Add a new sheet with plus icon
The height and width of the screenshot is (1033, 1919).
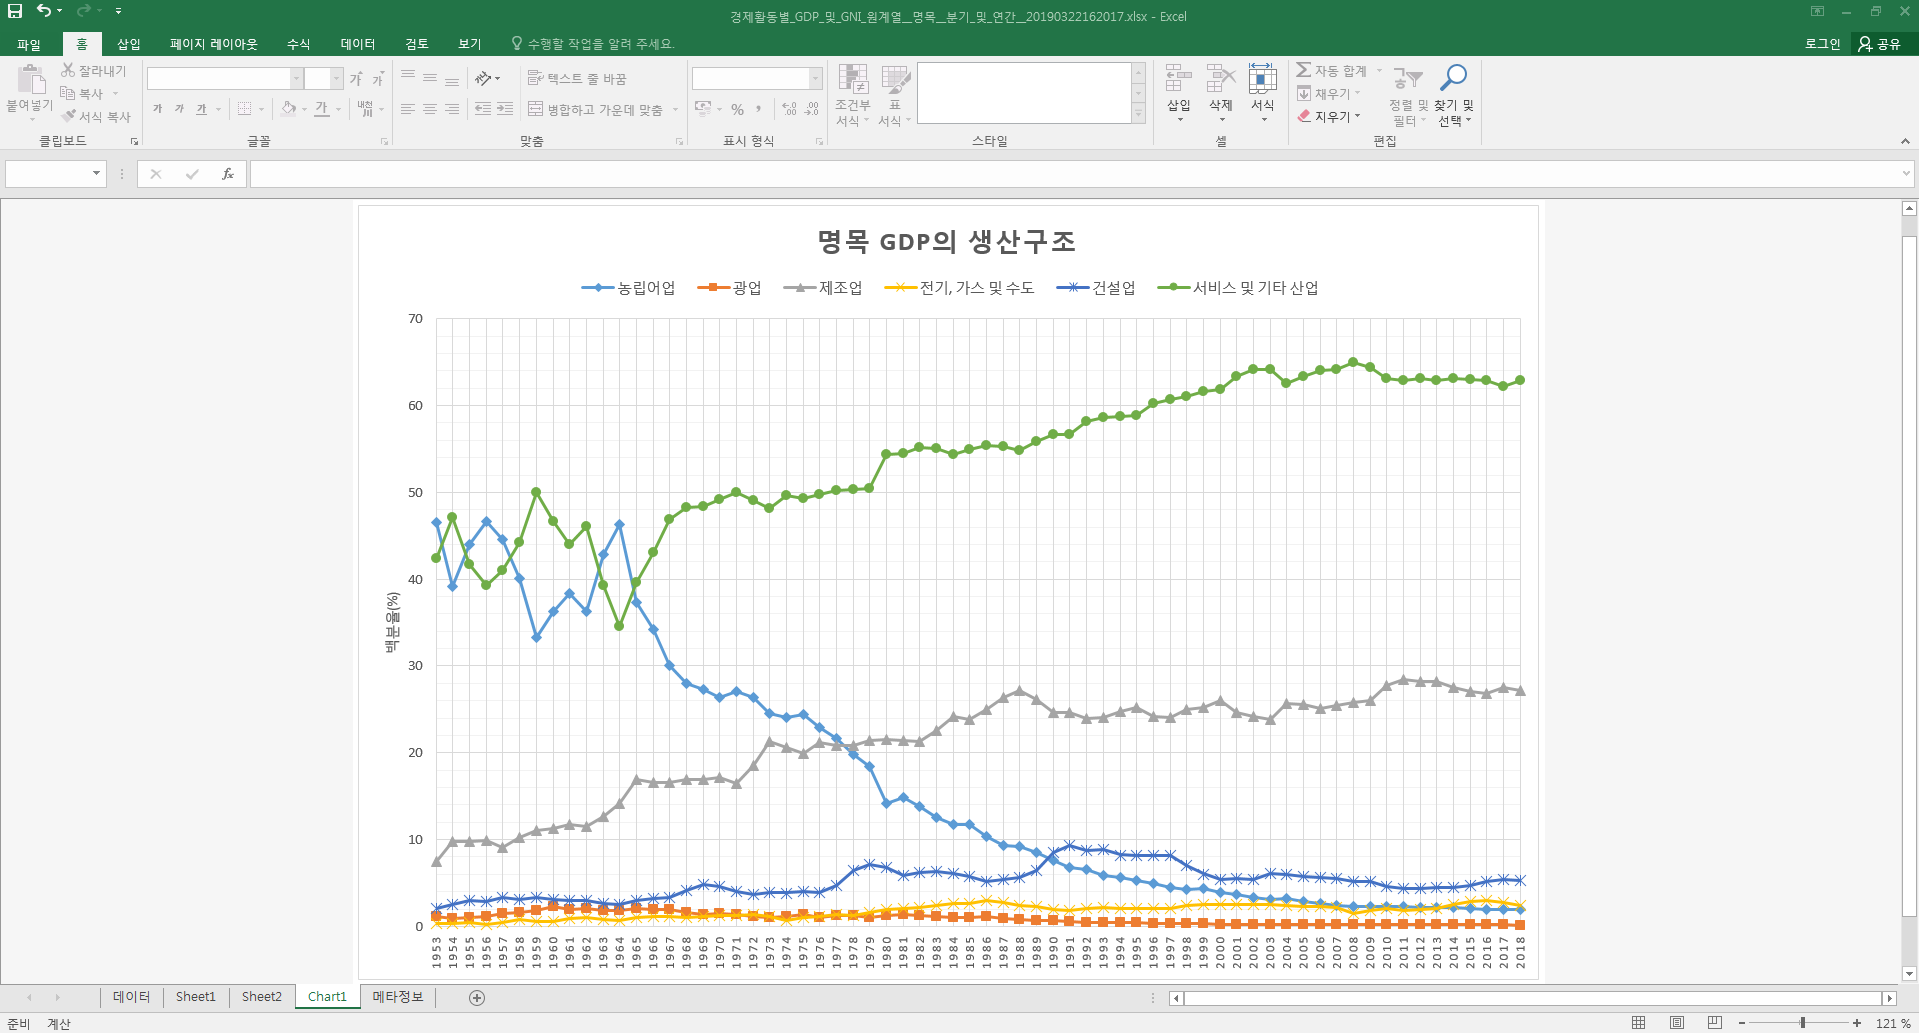point(477,997)
